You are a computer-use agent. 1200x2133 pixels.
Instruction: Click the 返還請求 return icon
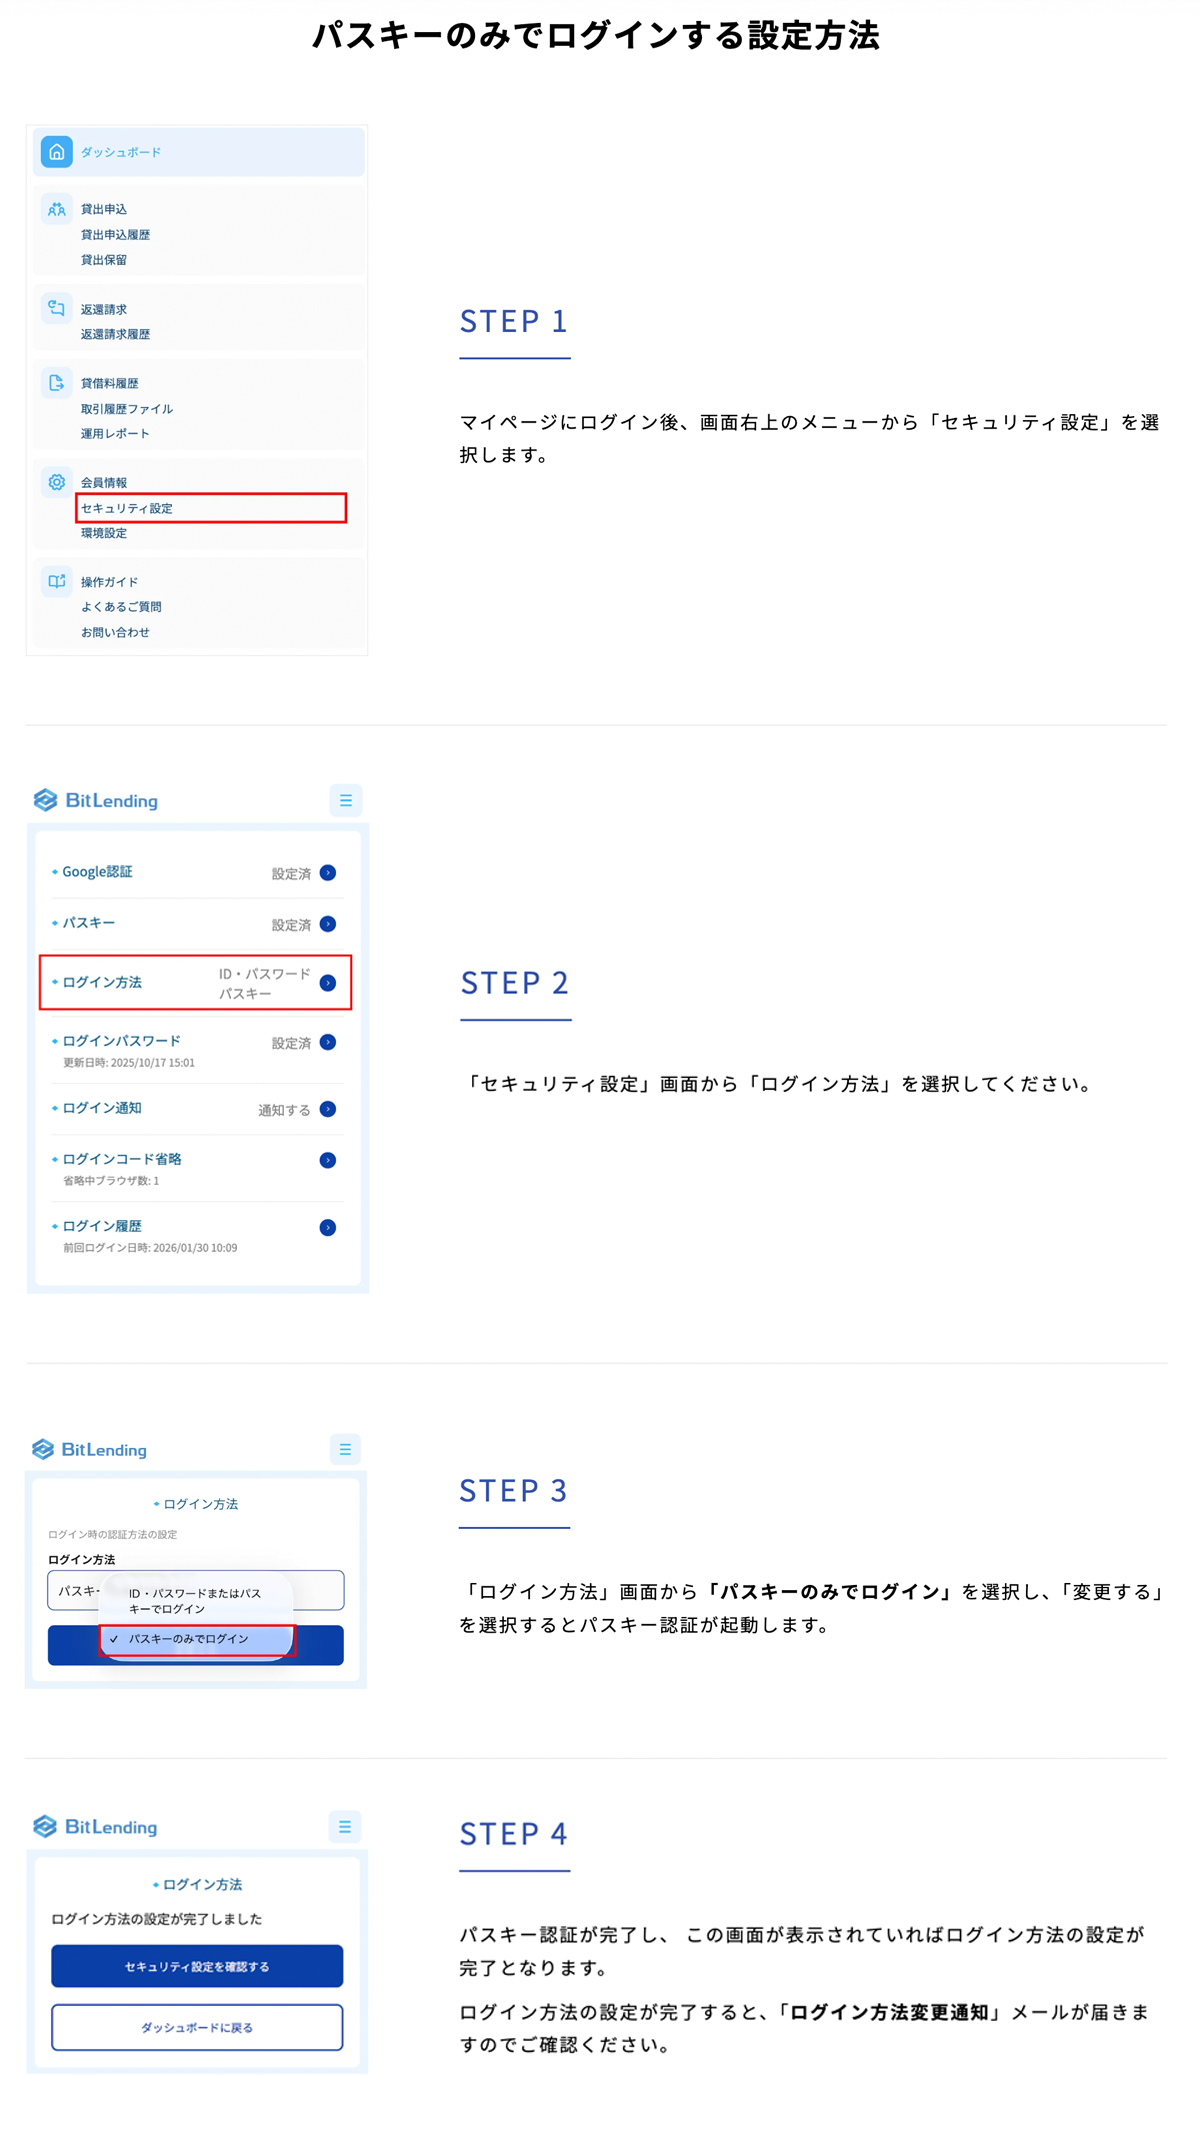coord(56,308)
